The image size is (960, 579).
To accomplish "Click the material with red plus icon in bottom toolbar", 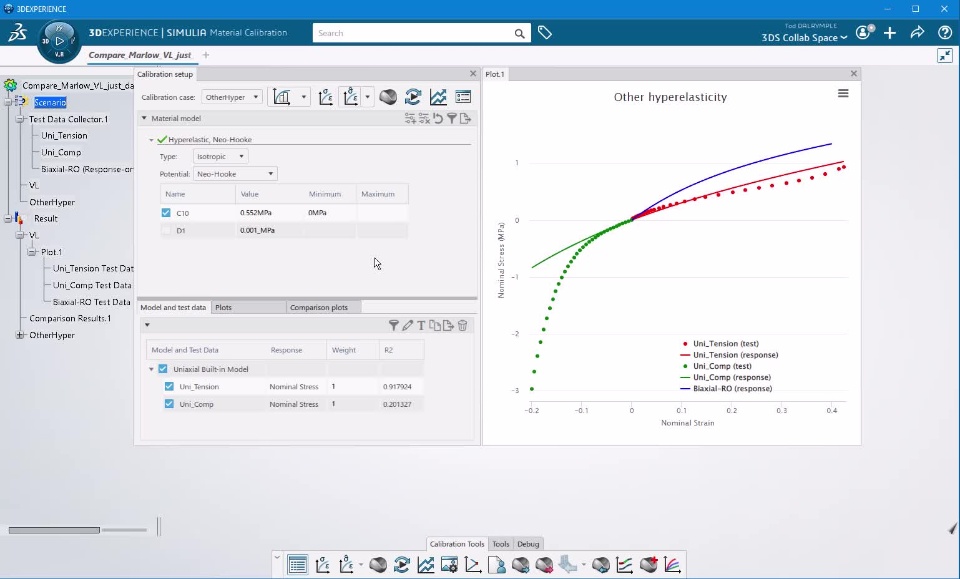I will tap(648, 564).
